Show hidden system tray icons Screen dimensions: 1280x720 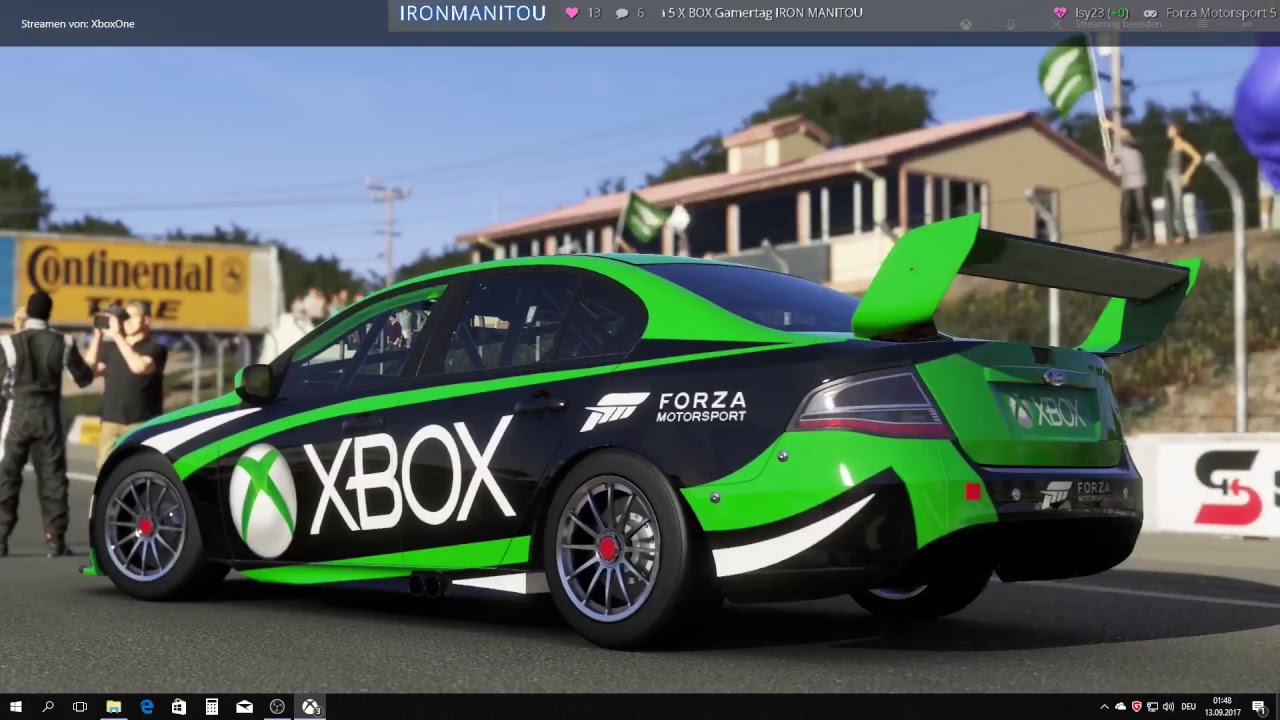pyautogui.click(x=1104, y=707)
